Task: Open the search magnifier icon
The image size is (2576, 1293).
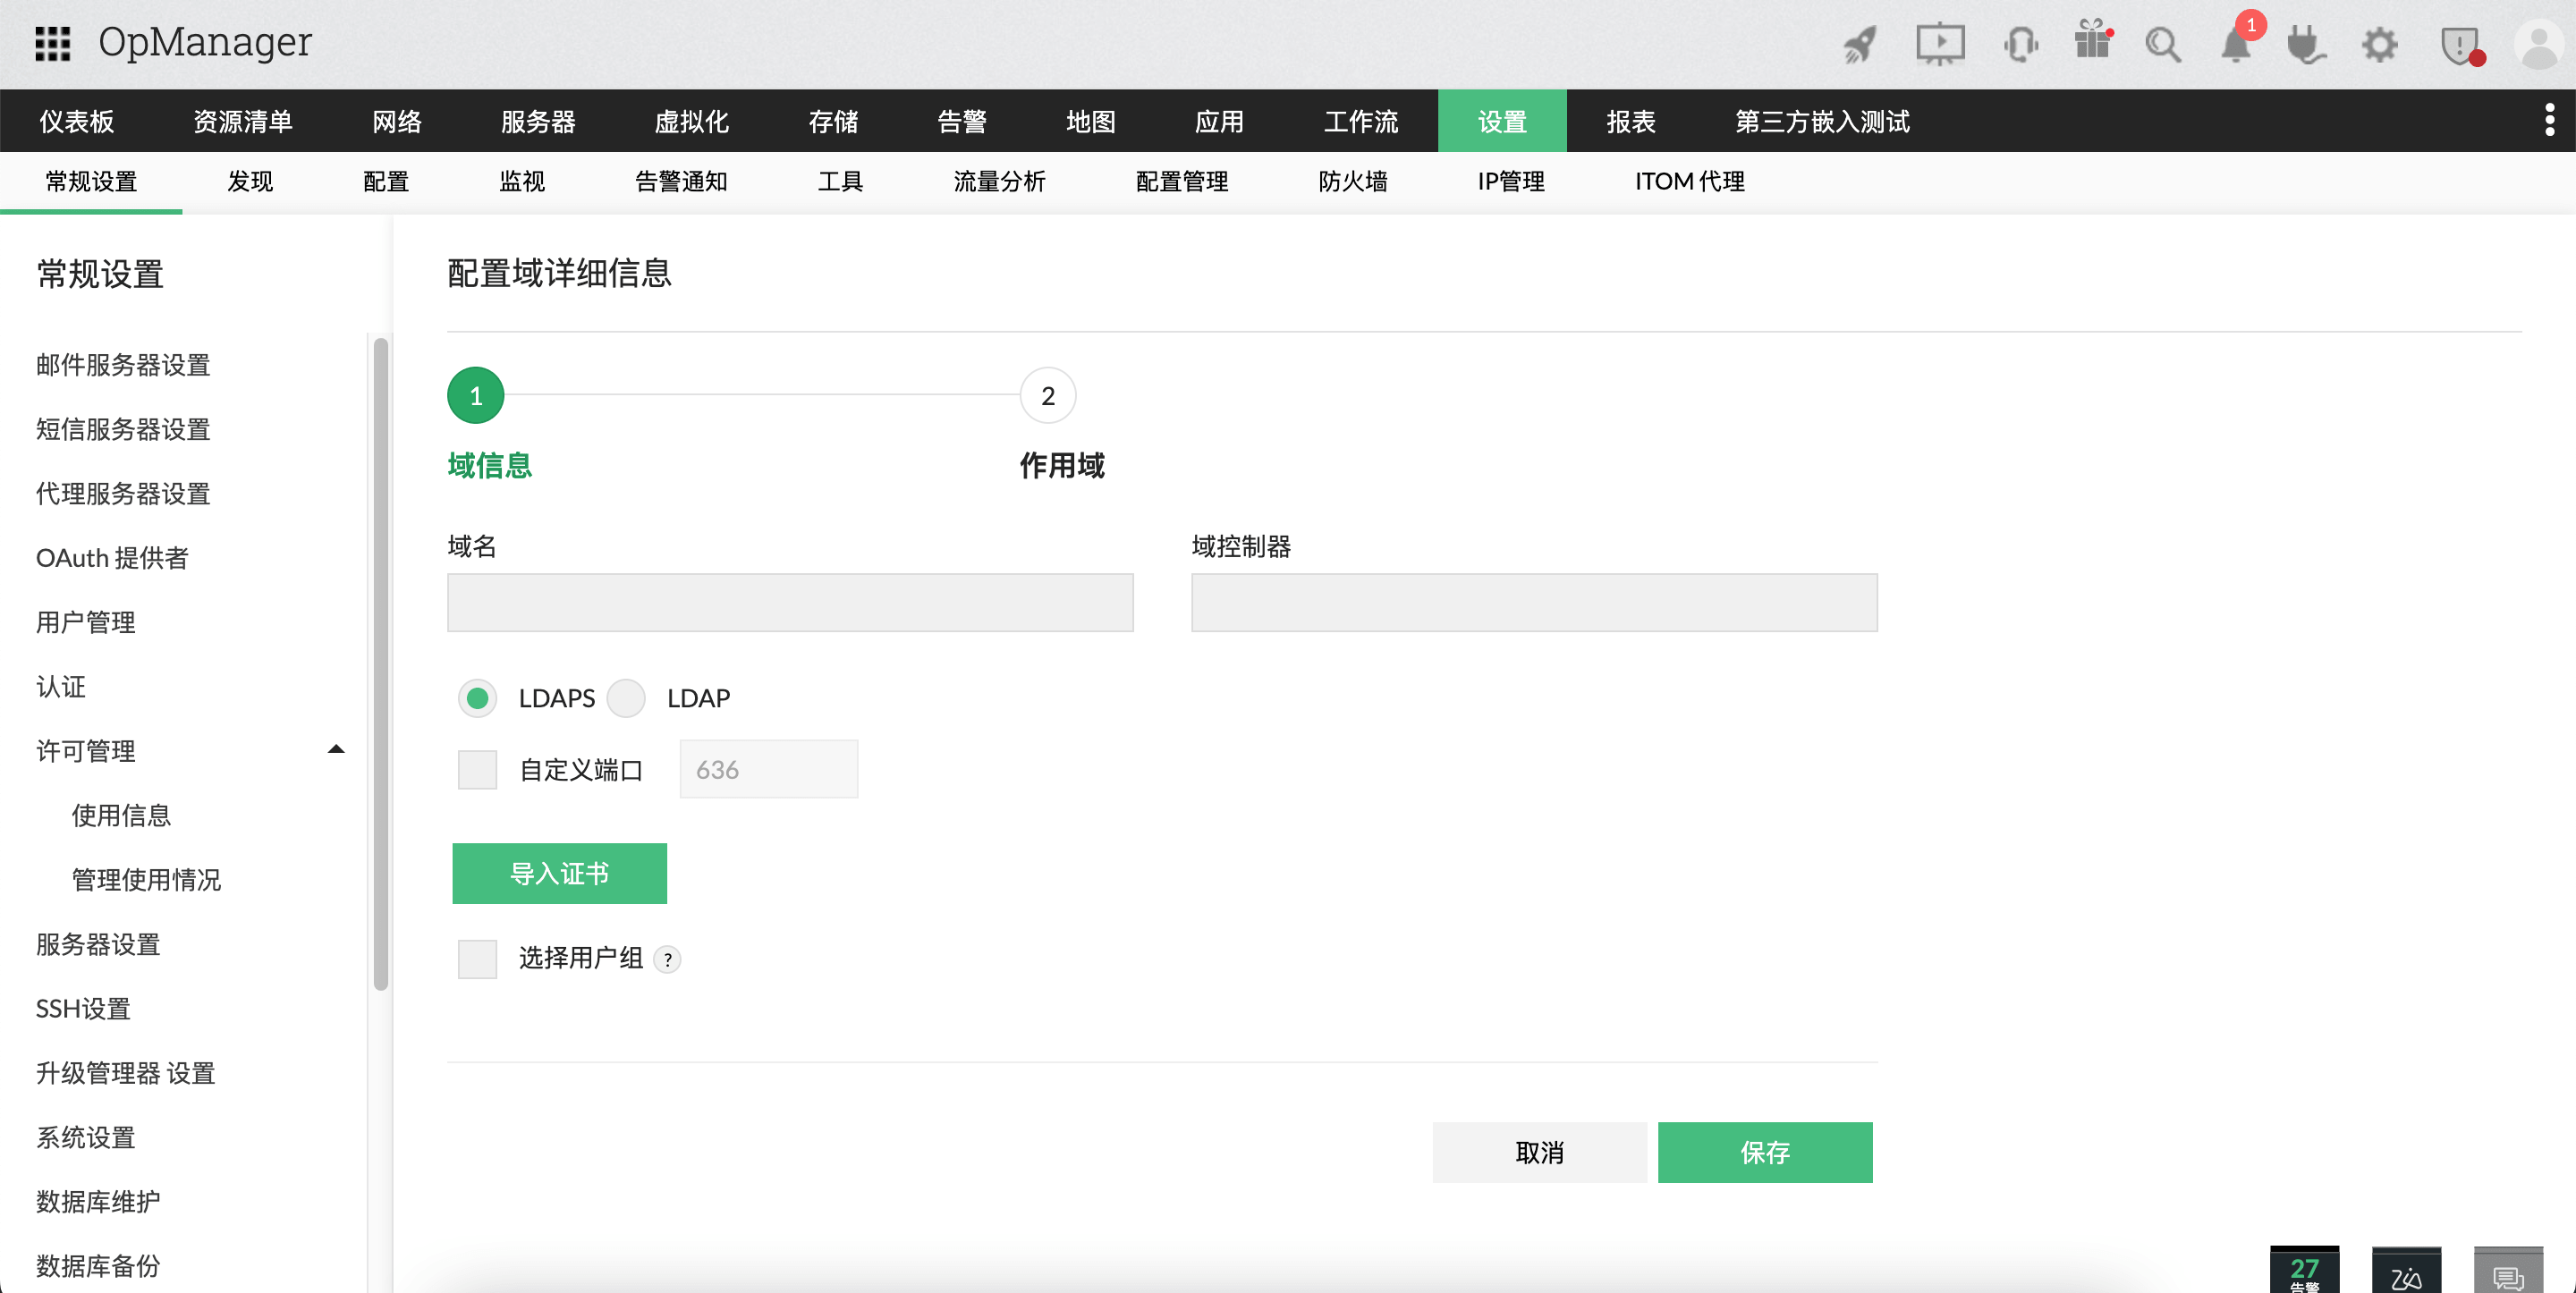Action: tap(2163, 44)
